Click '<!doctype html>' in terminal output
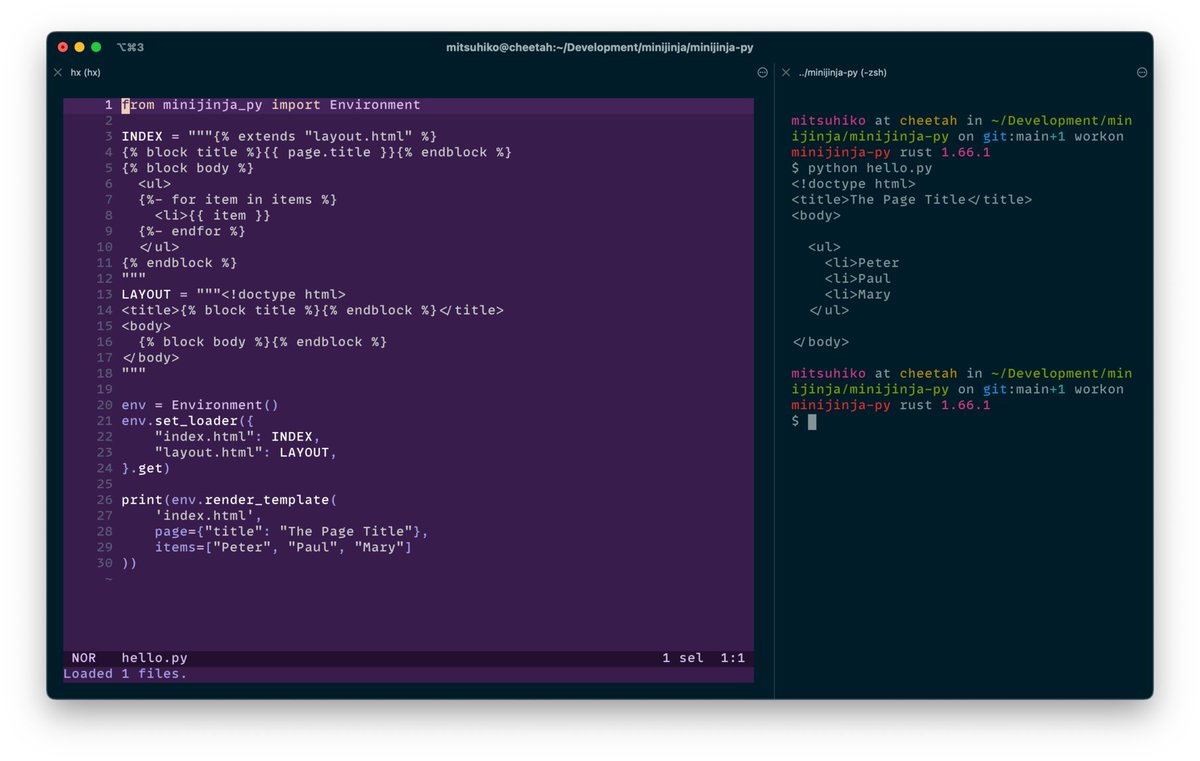Screen dimensions: 1200x761 point(853,184)
